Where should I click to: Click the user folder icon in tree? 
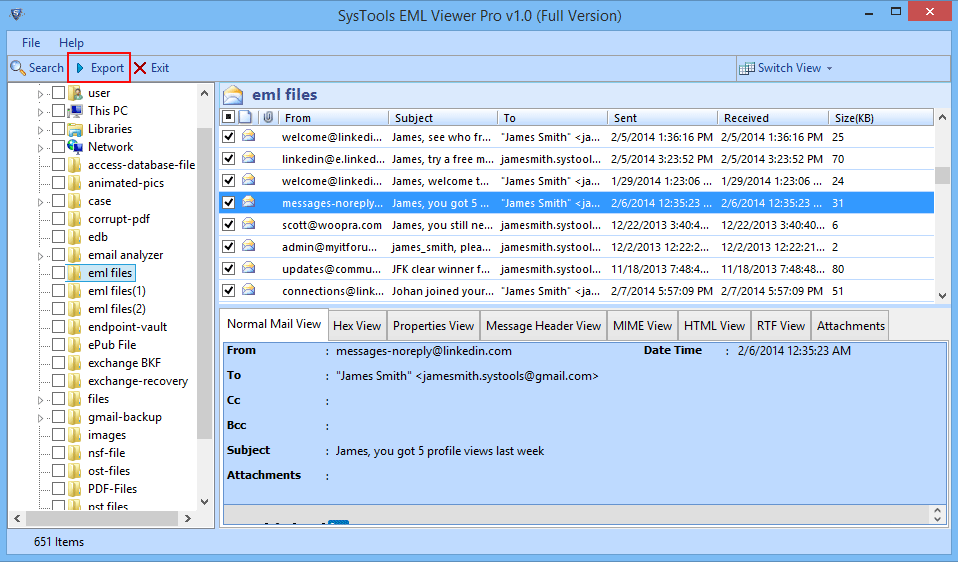[x=75, y=93]
